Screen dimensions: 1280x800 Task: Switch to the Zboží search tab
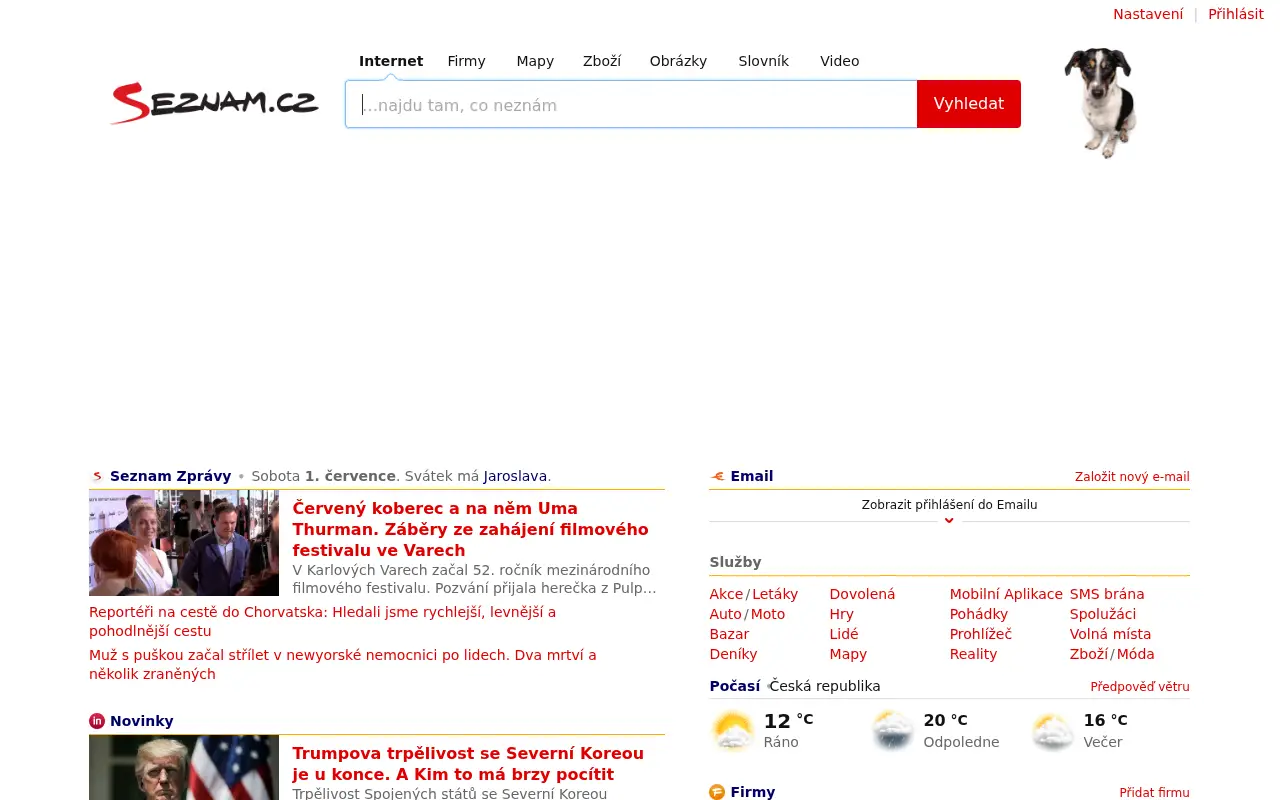(602, 61)
